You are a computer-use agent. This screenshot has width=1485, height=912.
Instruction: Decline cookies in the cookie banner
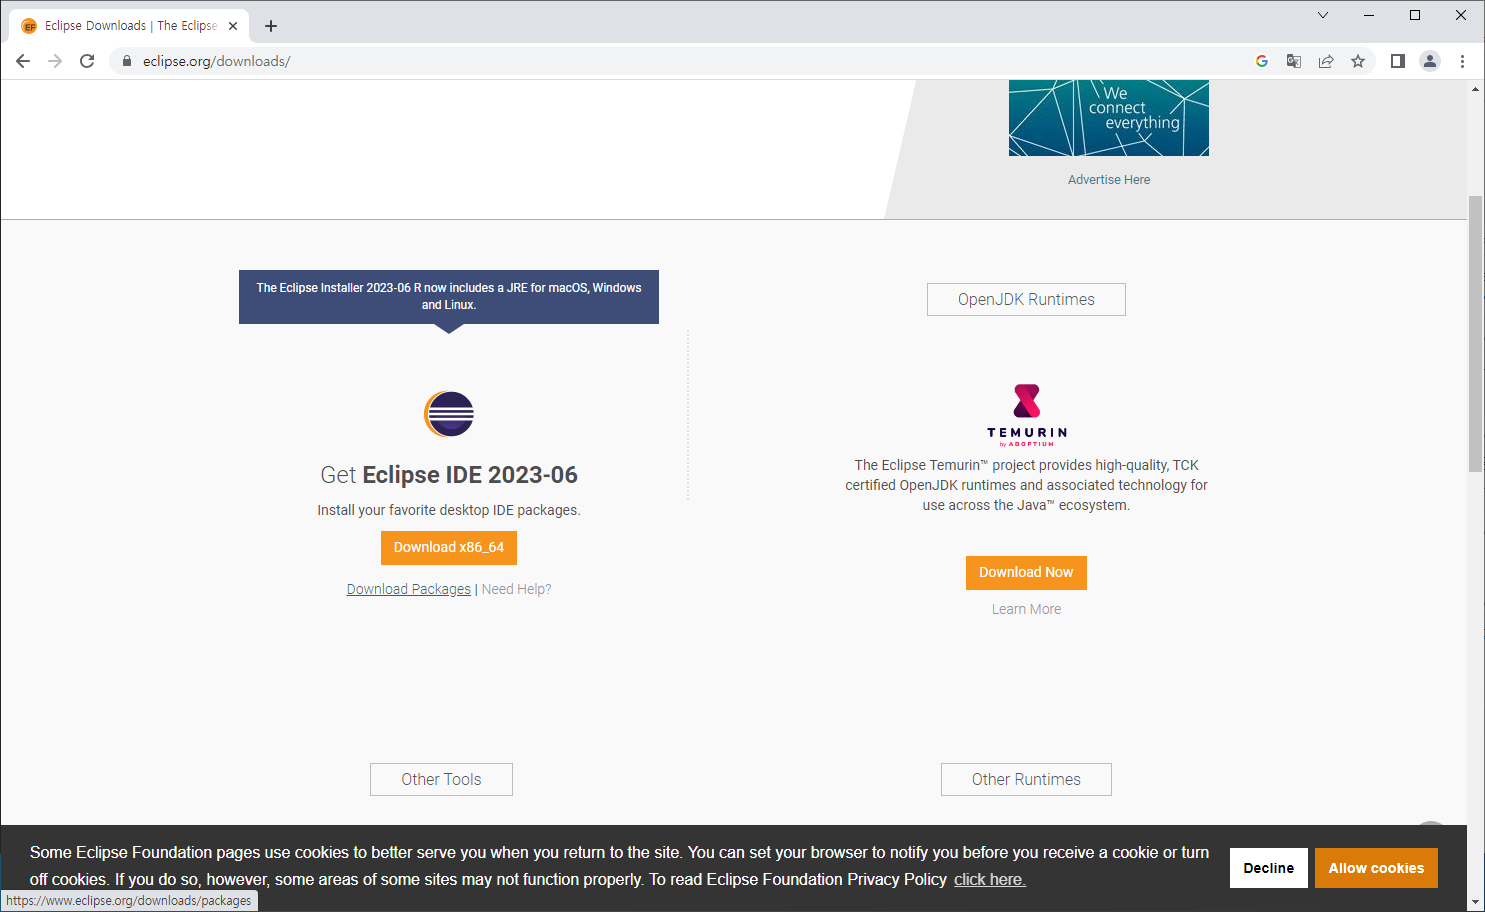1269,868
